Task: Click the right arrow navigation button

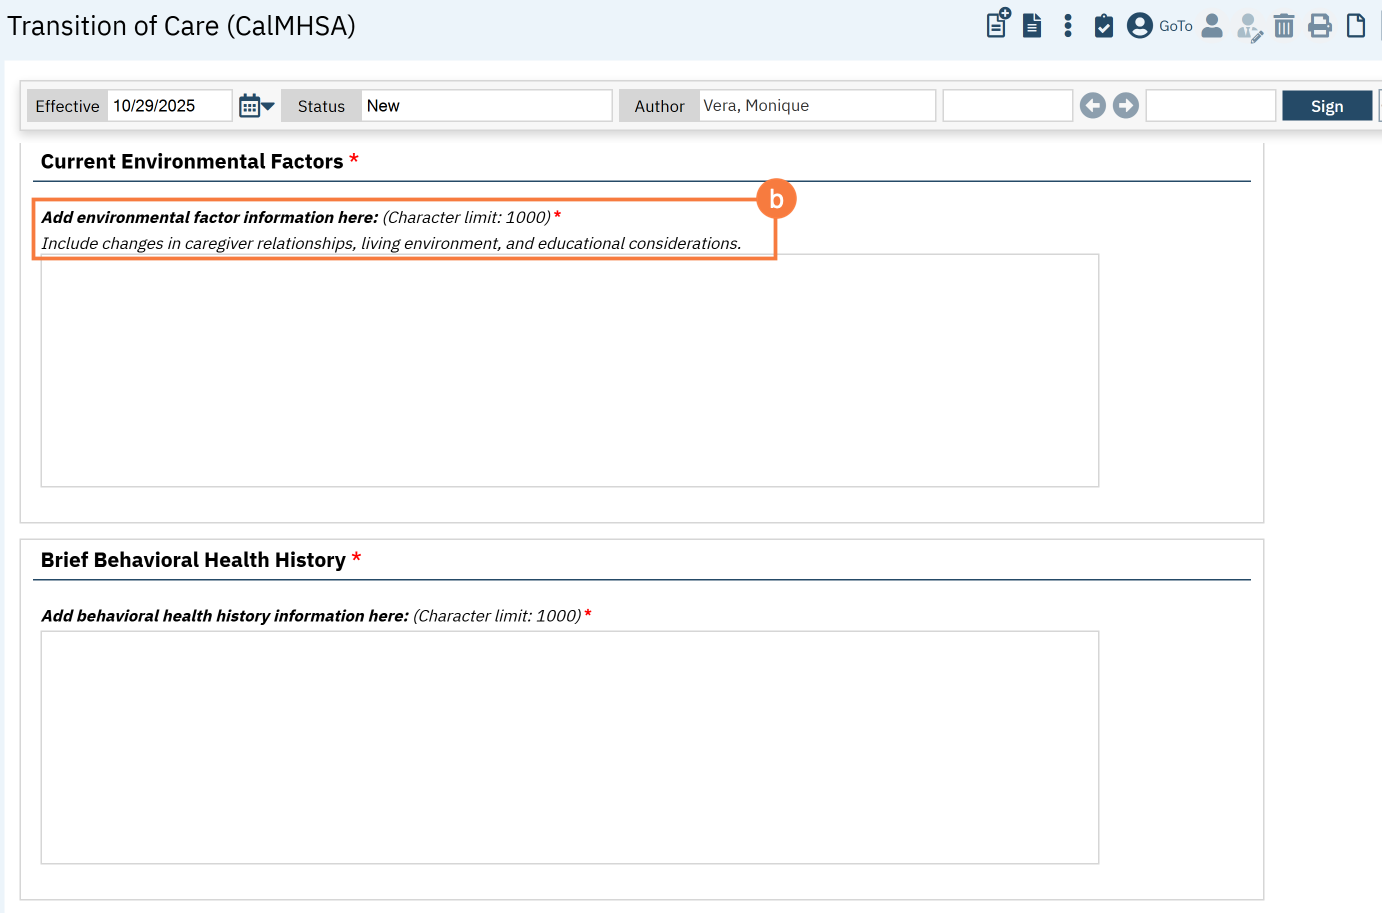Action: point(1126,106)
